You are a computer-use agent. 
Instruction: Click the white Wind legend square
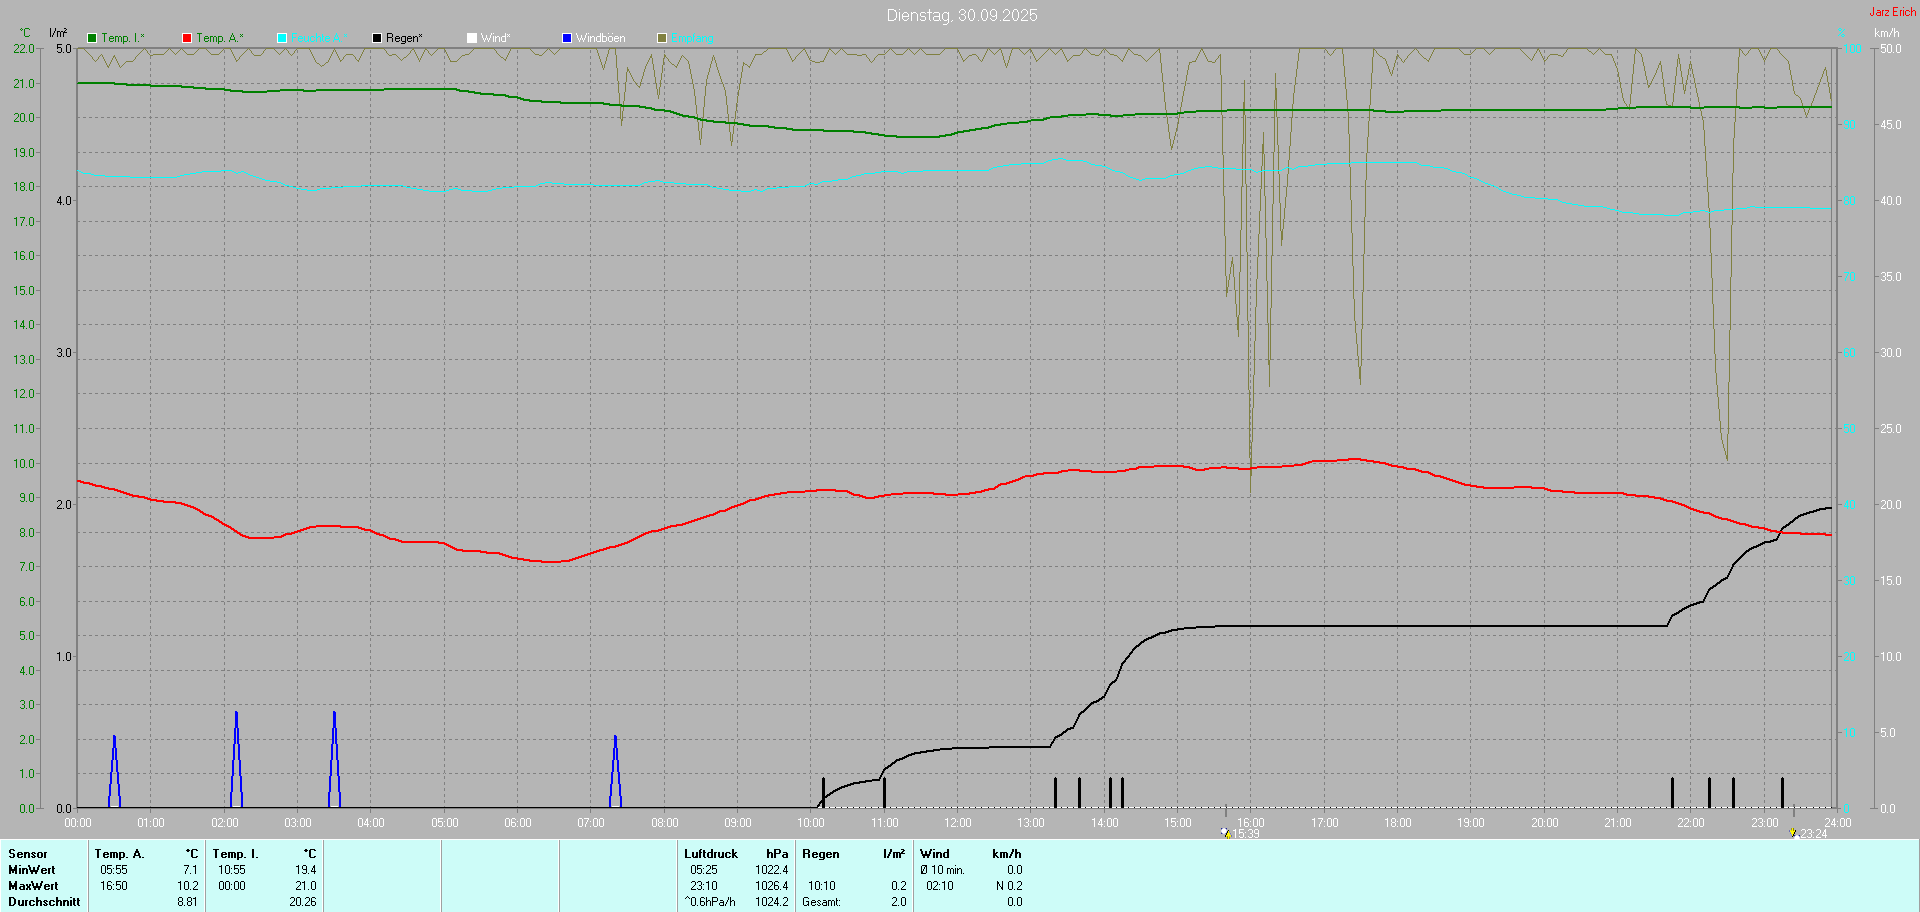[x=472, y=38]
